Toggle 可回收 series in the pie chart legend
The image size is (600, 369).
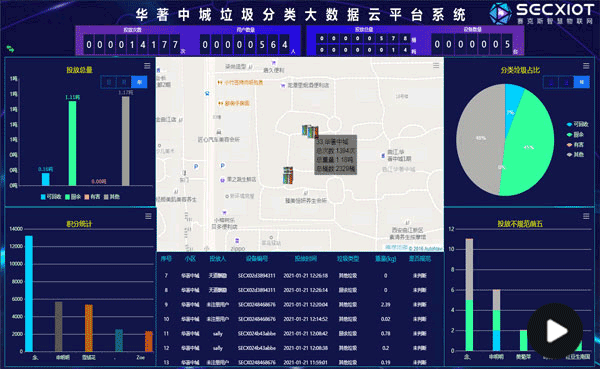point(577,124)
